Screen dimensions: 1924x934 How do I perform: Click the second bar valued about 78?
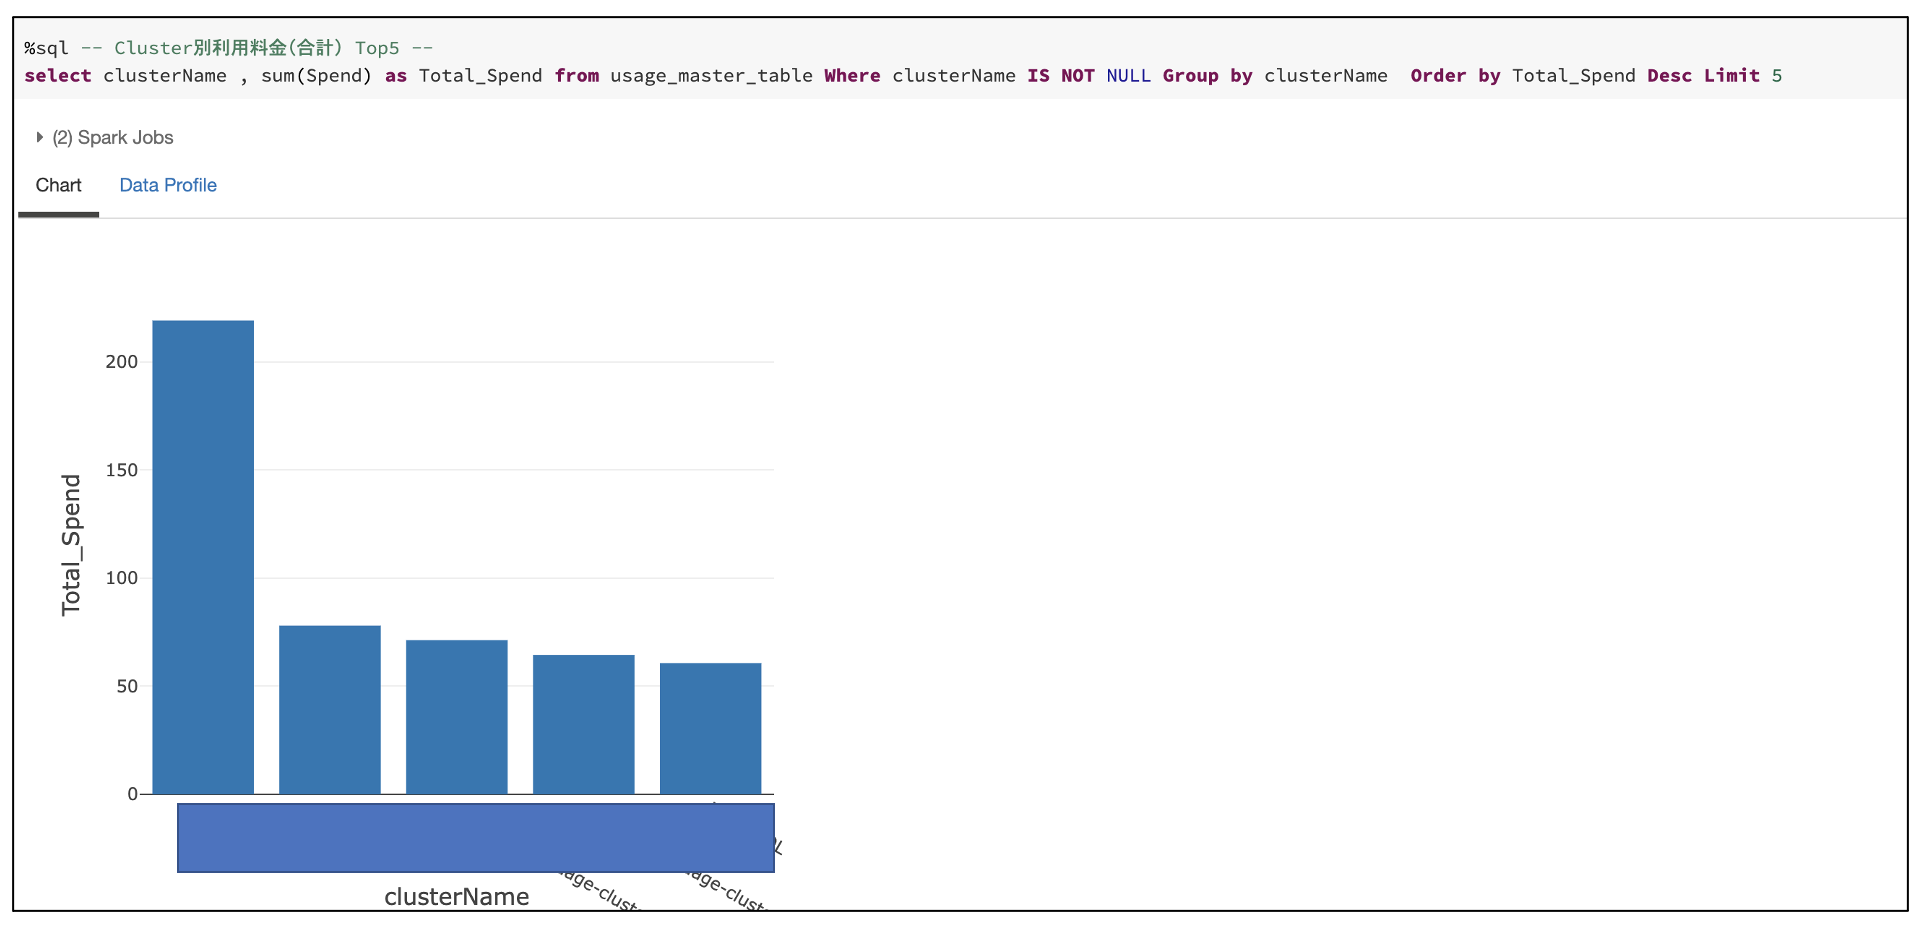tap(330, 710)
